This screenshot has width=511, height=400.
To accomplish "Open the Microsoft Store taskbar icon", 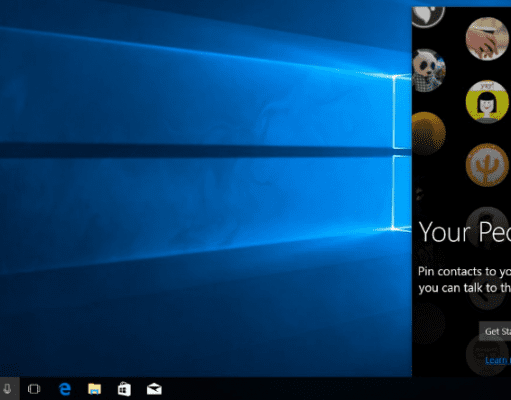I will click(124, 389).
